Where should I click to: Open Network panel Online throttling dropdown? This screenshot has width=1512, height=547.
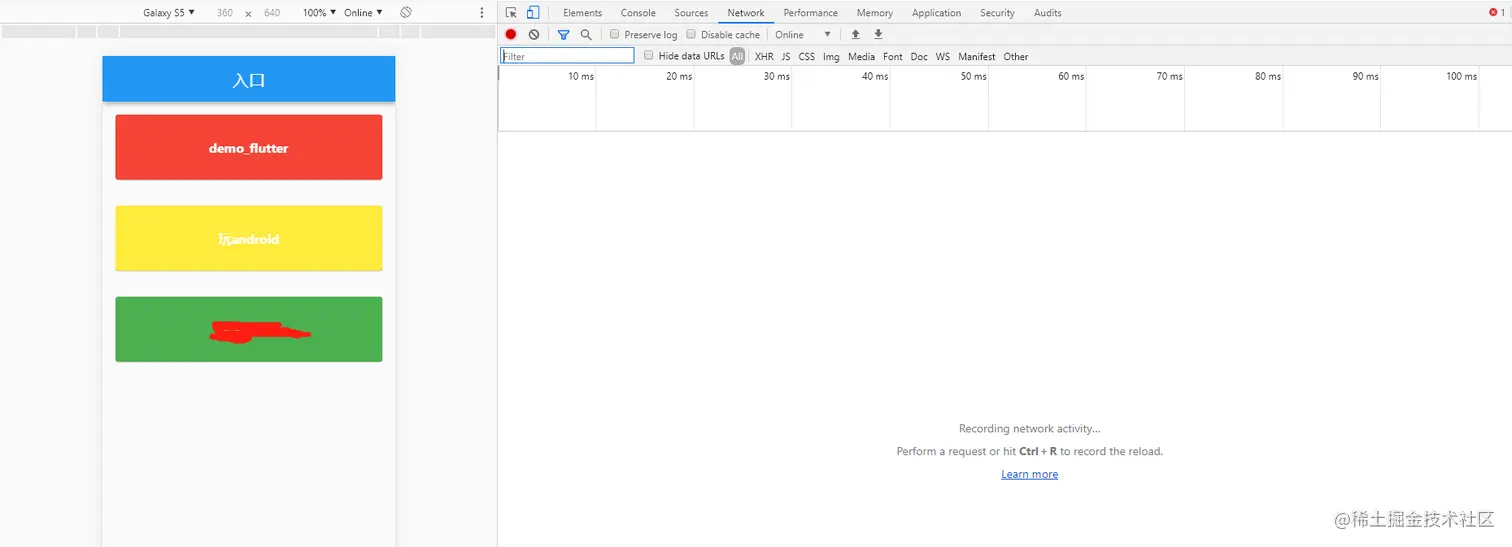pyautogui.click(x=802, y=34)
